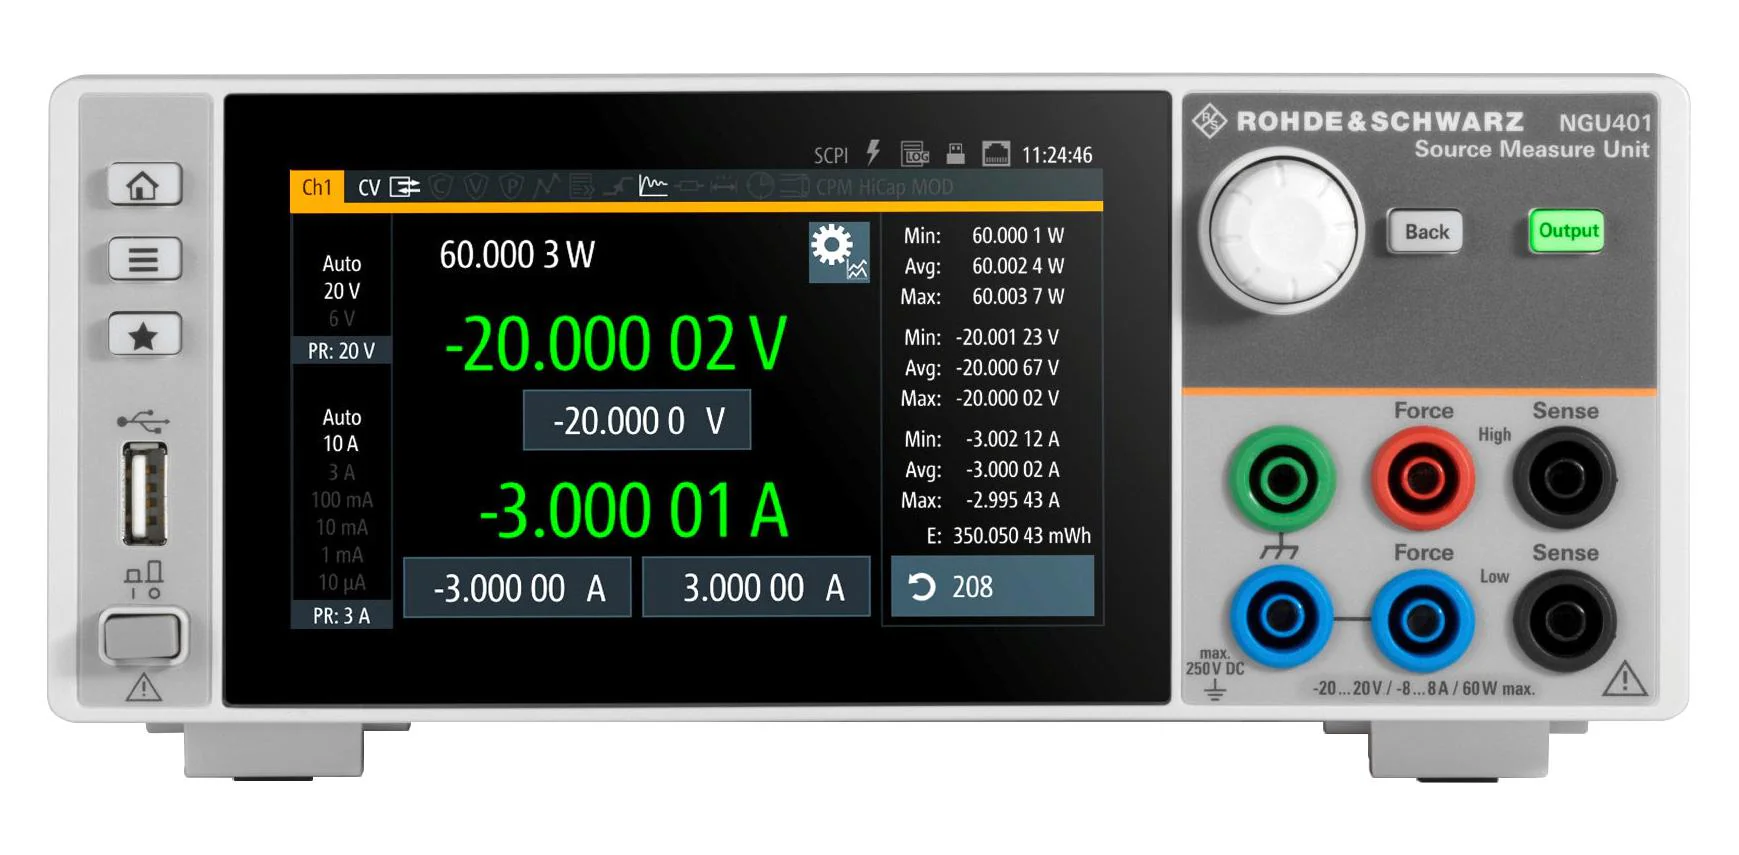
Task: Tap the overpower protection P shield icon
Action: [511, 187]
